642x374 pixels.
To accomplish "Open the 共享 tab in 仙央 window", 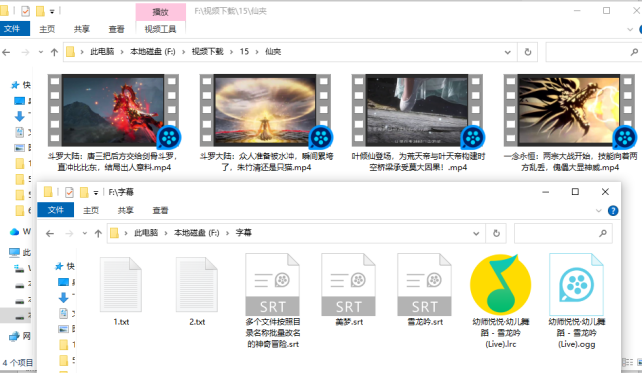I will click(x=81, y=29).
